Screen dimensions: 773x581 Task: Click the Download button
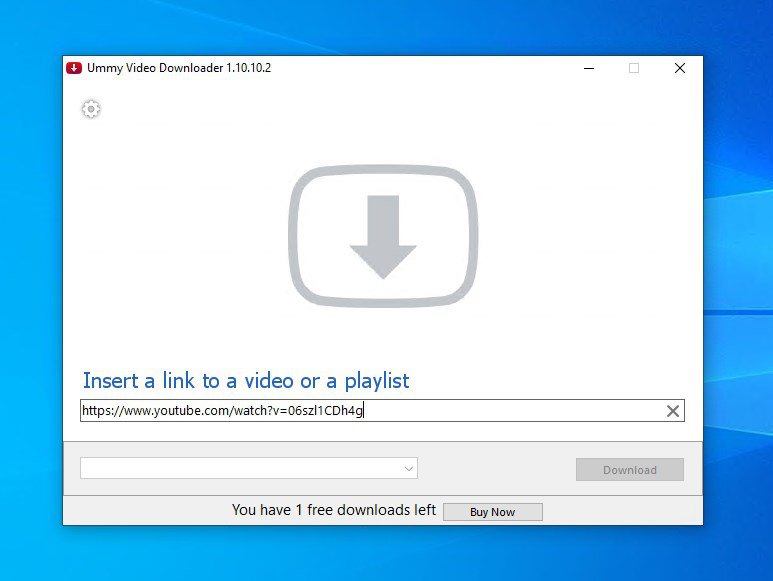[x=630, y=470]
